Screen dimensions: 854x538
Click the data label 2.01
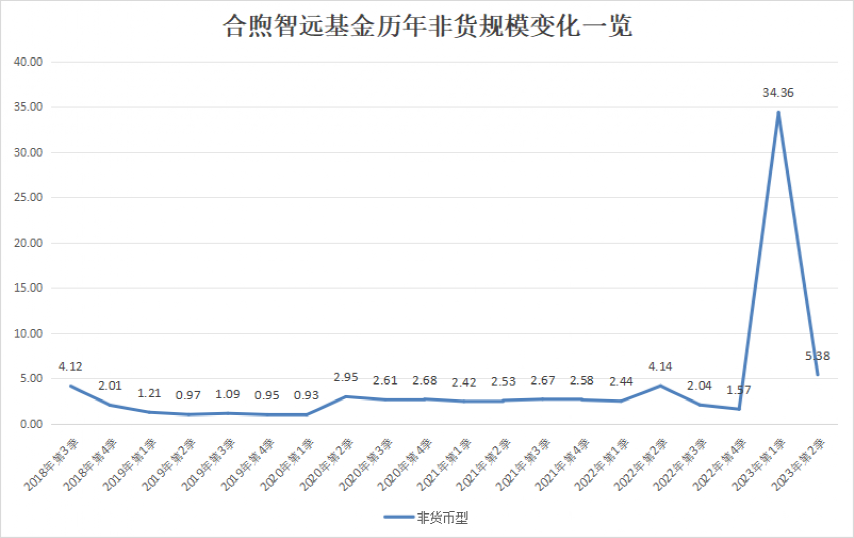pos(109,386)
